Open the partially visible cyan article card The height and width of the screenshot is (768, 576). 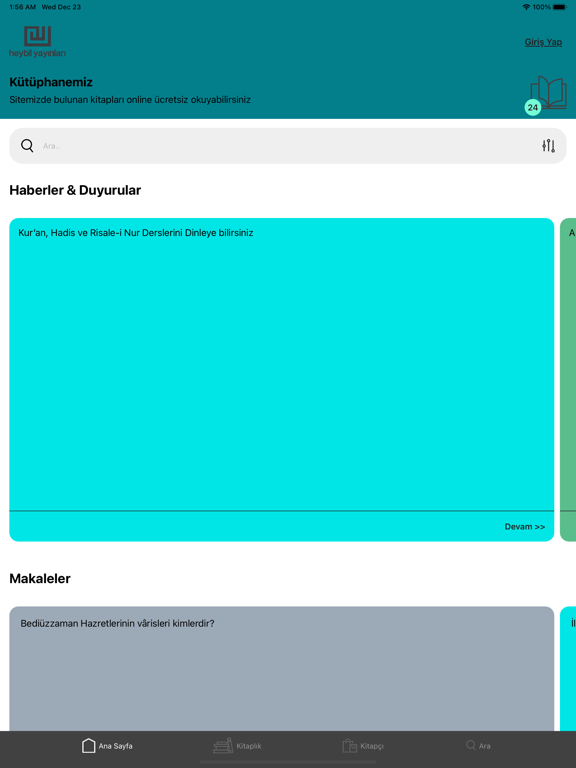coord(568,669)
